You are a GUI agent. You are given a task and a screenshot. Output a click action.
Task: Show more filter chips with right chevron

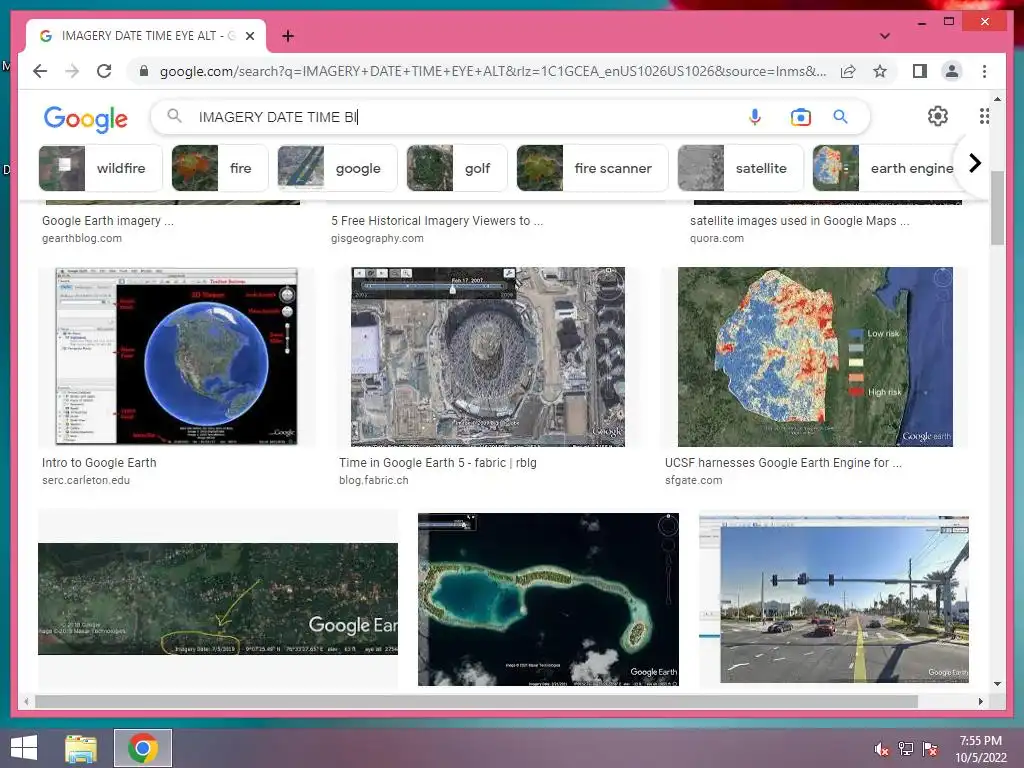point(974,163)
